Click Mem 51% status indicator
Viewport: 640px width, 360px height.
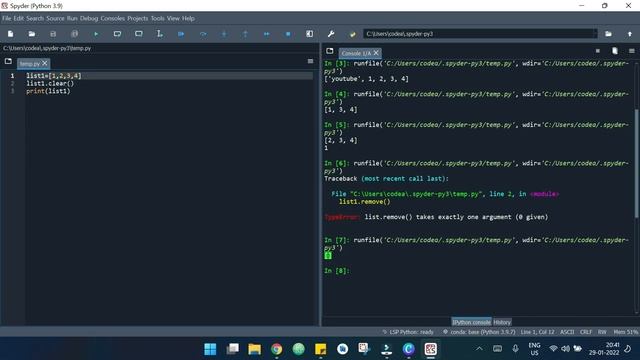[x=626, y=332]
